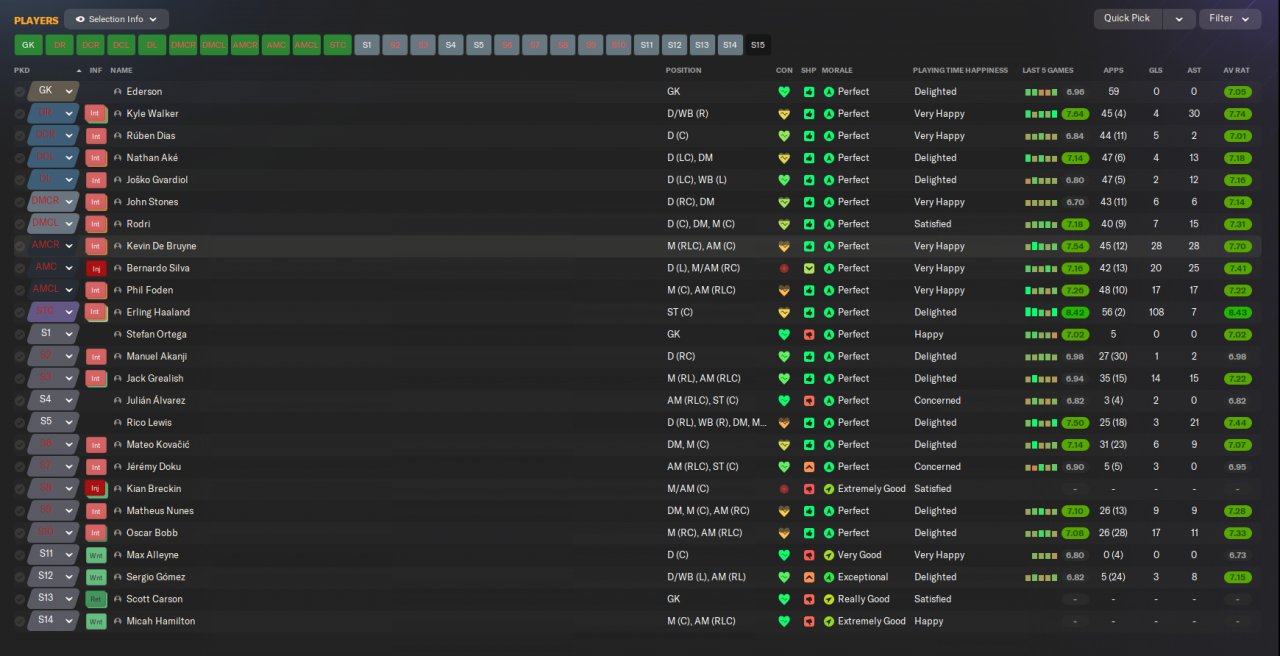Click Max Alleyne's Wnt status icon
Screen dimensions: 1280x656
pyautogui.click(x=96, y=555)
